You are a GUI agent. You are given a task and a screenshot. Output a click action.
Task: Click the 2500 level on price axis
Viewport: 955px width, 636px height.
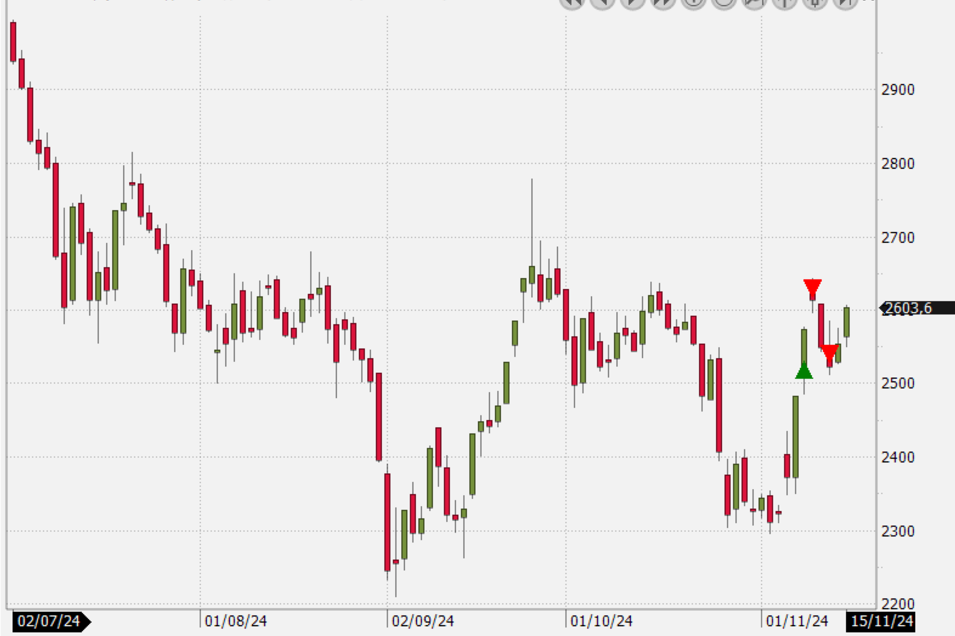pos(898,384)
